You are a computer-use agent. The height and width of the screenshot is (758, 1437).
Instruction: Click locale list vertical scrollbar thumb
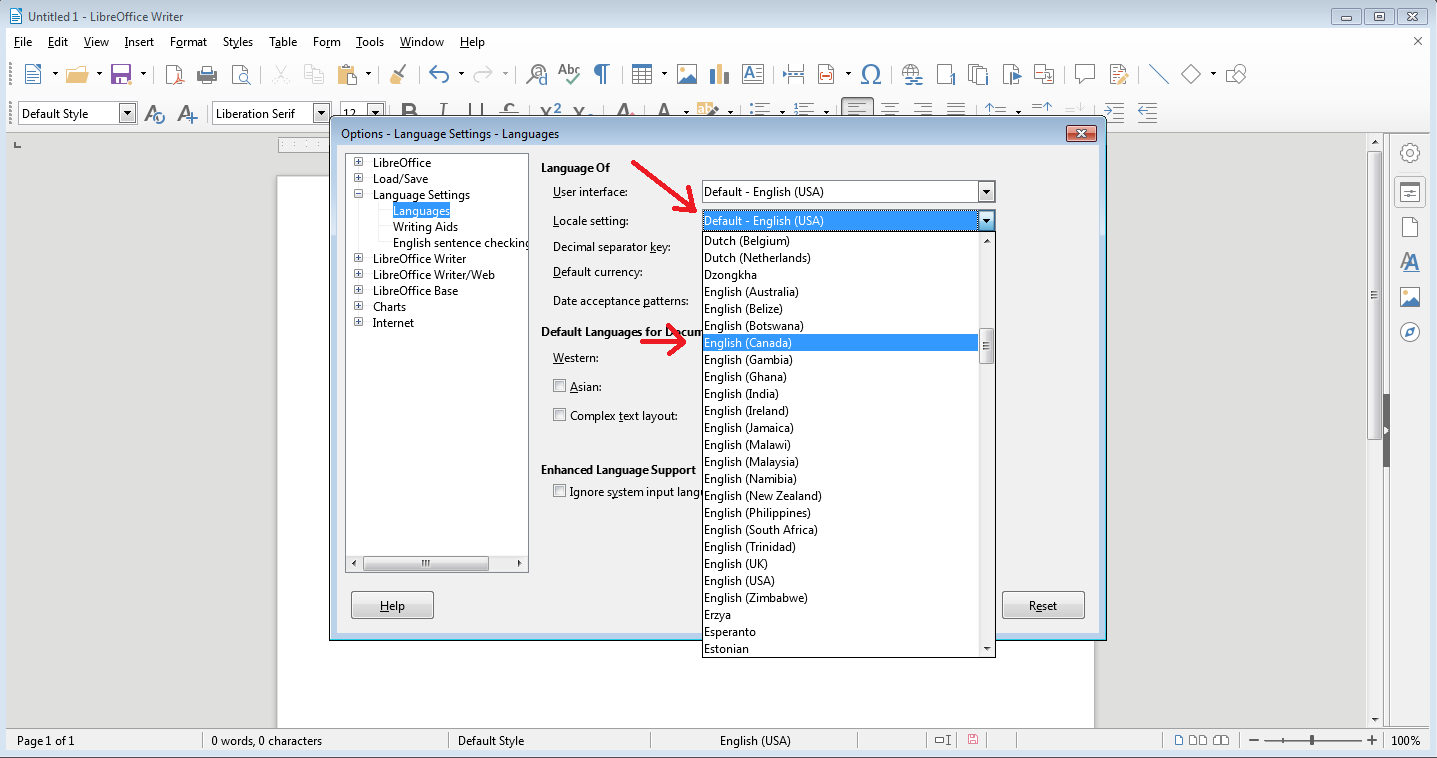pos(986,346)
